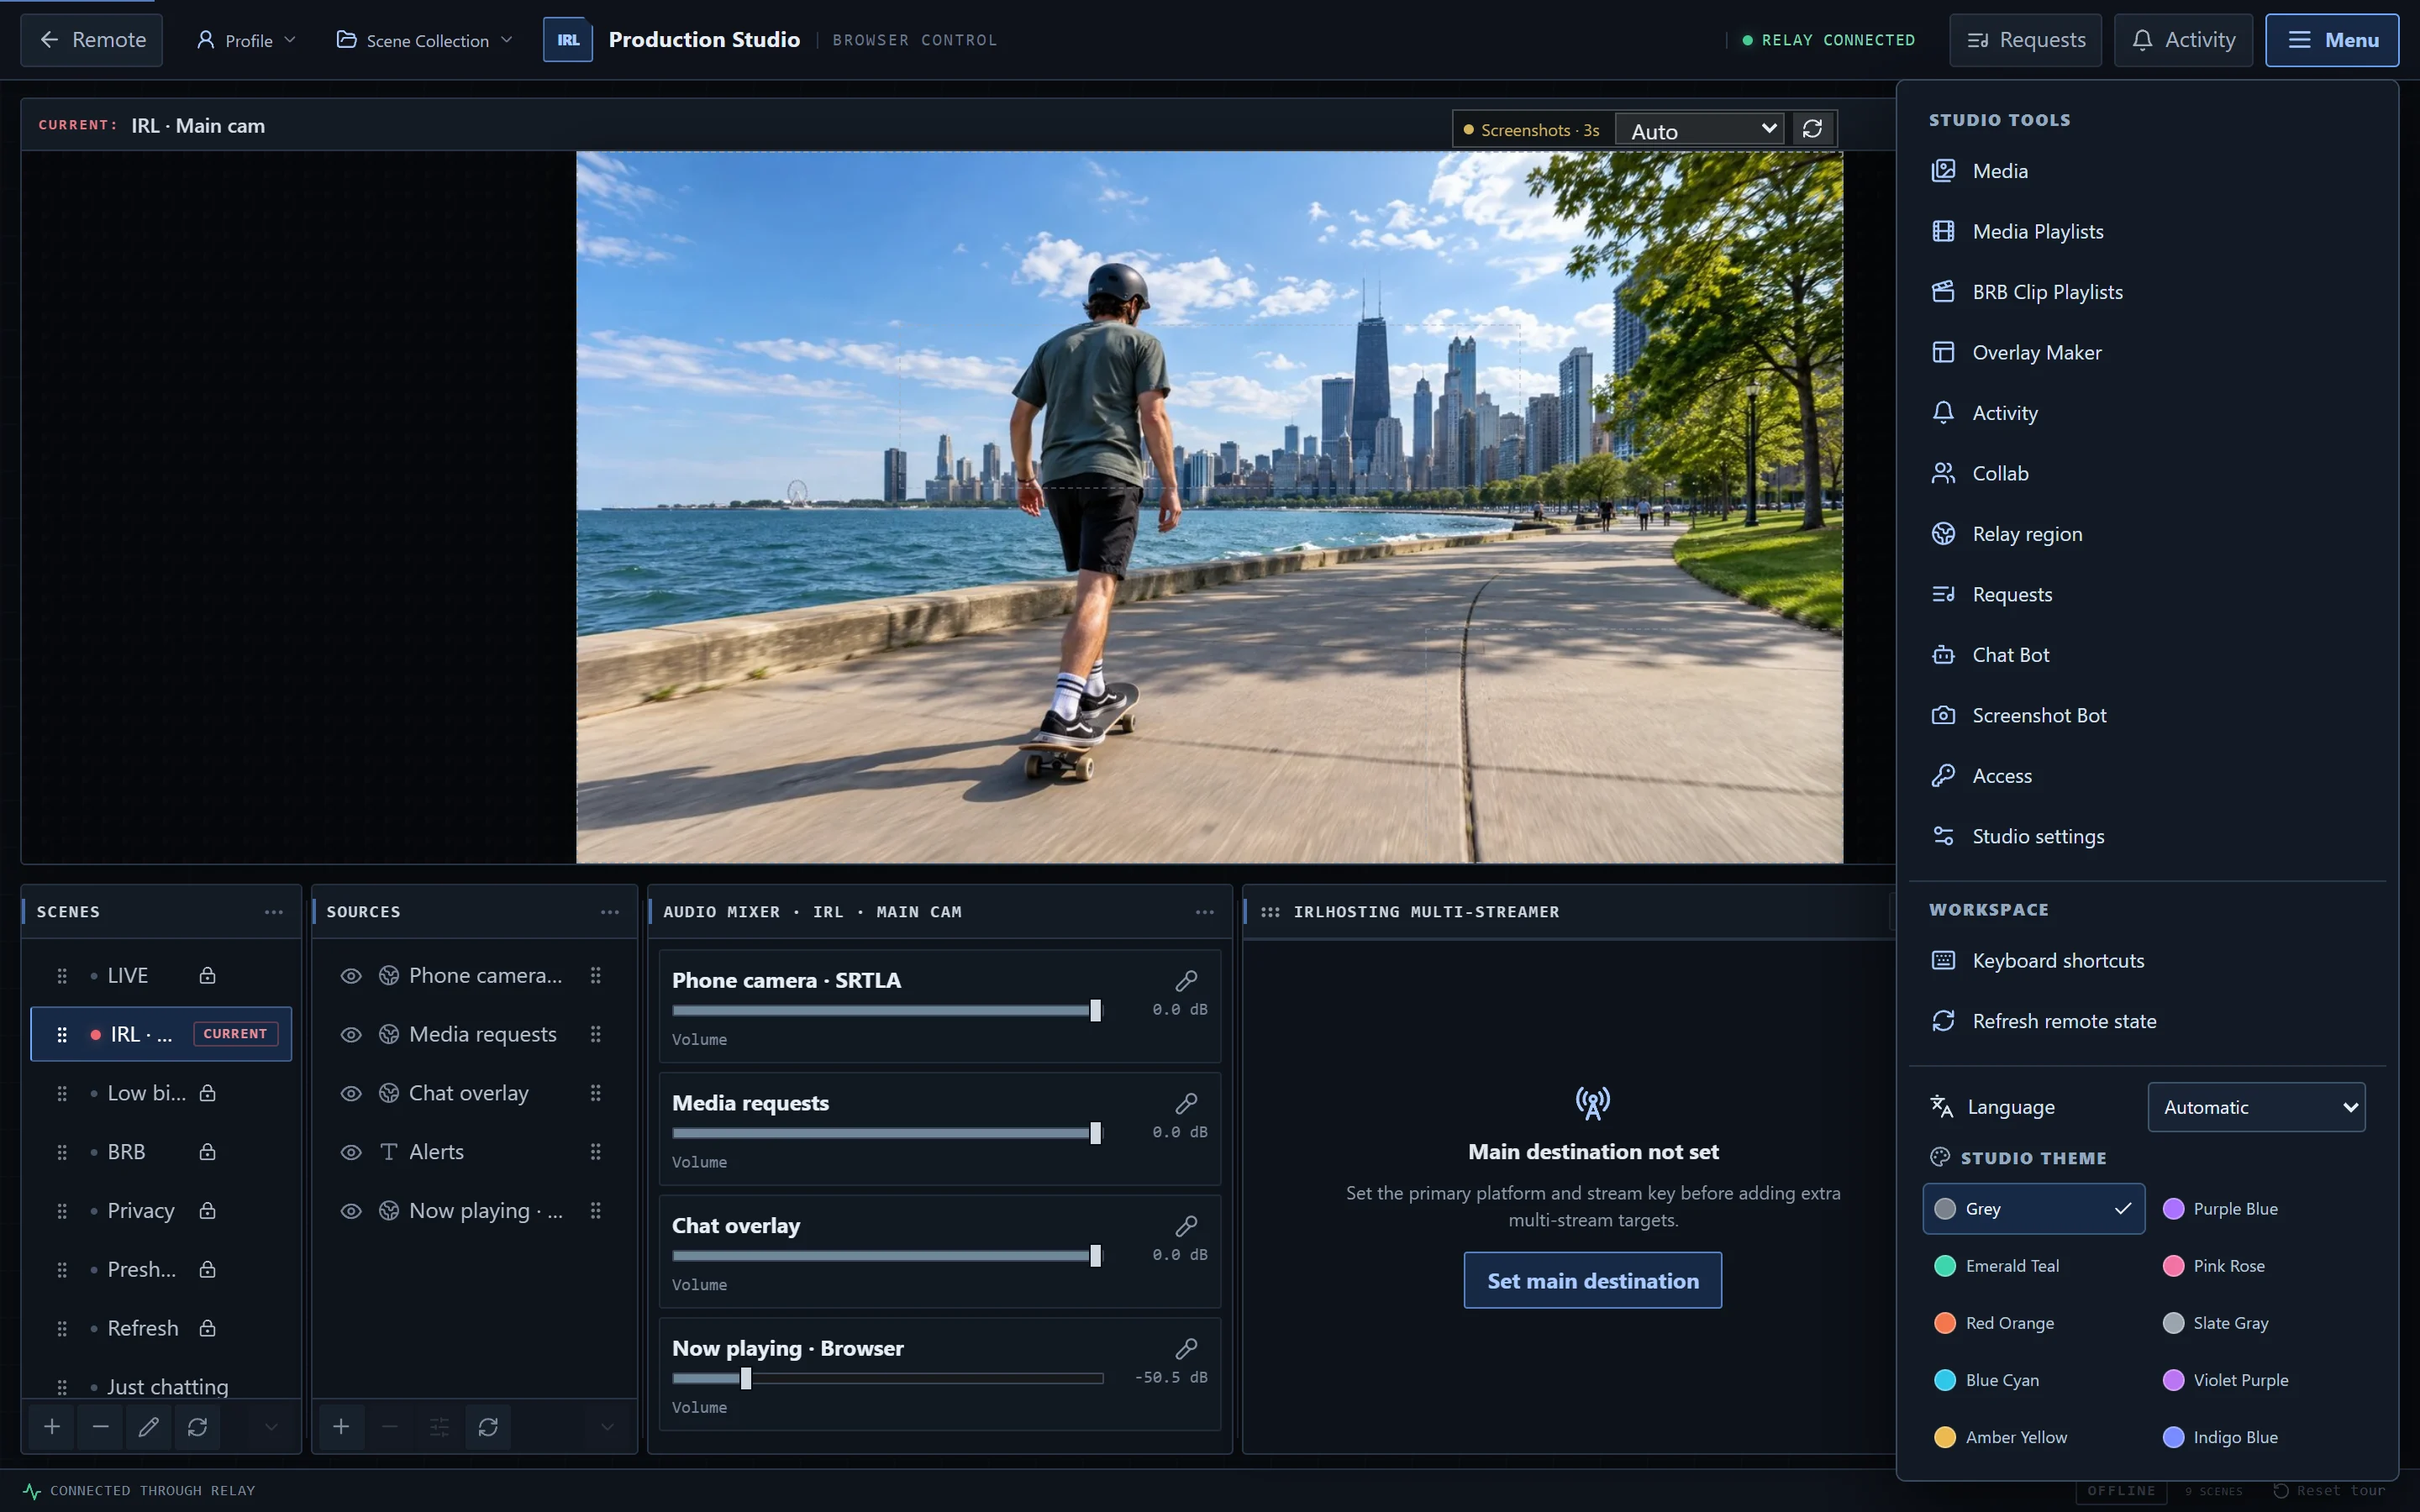
Task: Expand the scenes toolbar chevron
Action: click(271, 1426)
